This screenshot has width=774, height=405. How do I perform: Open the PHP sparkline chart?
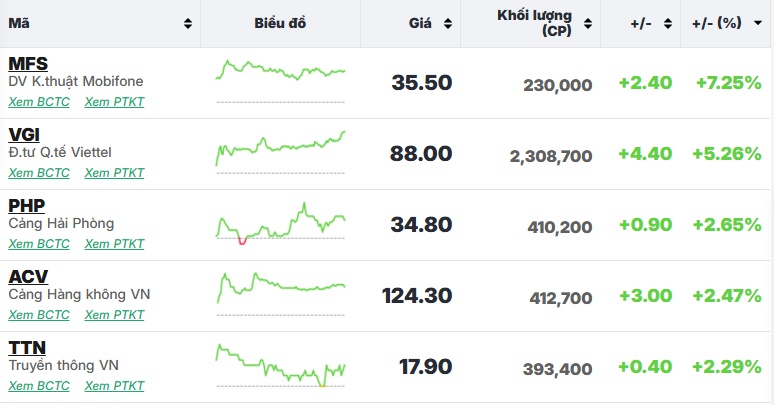pos(280,222)
